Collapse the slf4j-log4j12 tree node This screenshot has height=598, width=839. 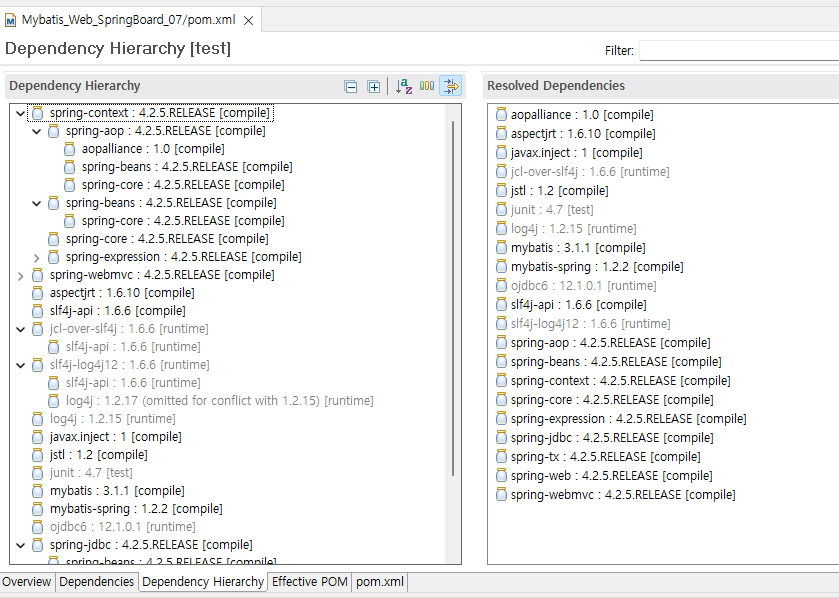pyautogui.click(x=20, y=365)
